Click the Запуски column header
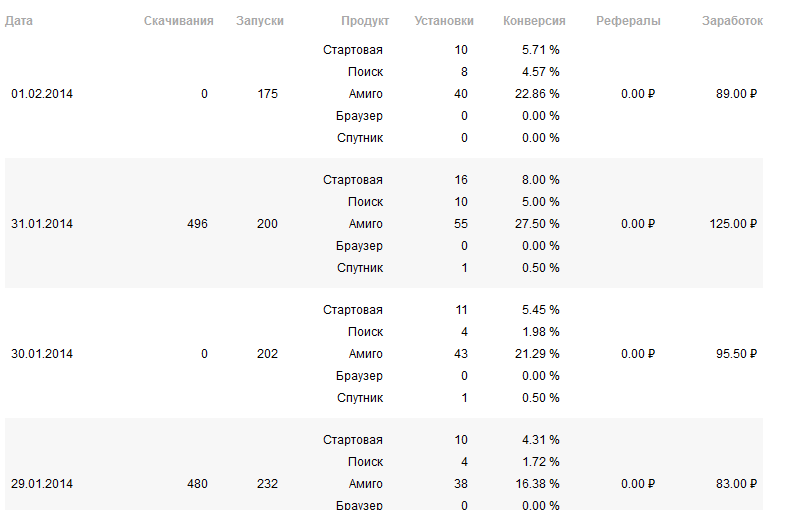This screenshot has height=510, width=796. pos(260,21)
